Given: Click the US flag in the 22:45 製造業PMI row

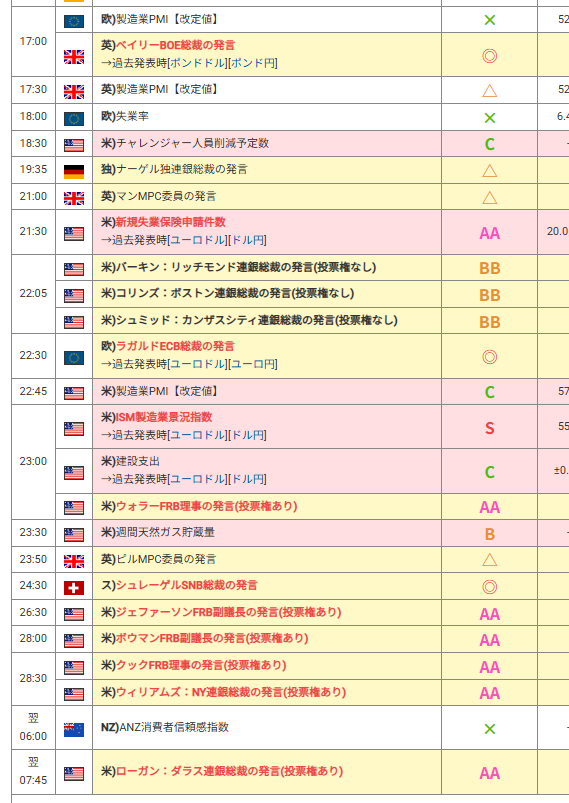Looking at the screenshot, I should click(x=74, y=393).
